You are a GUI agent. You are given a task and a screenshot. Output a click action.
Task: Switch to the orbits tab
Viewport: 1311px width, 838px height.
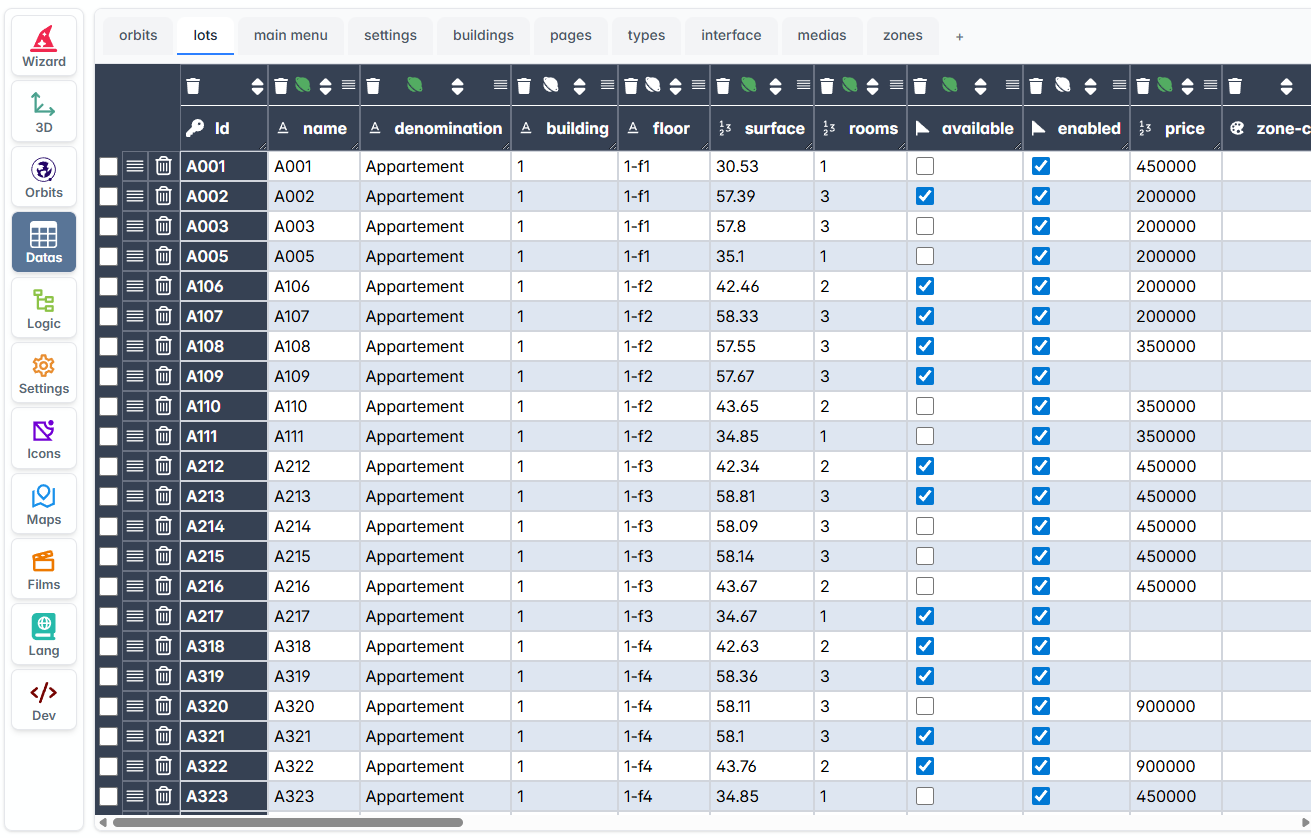138,35
